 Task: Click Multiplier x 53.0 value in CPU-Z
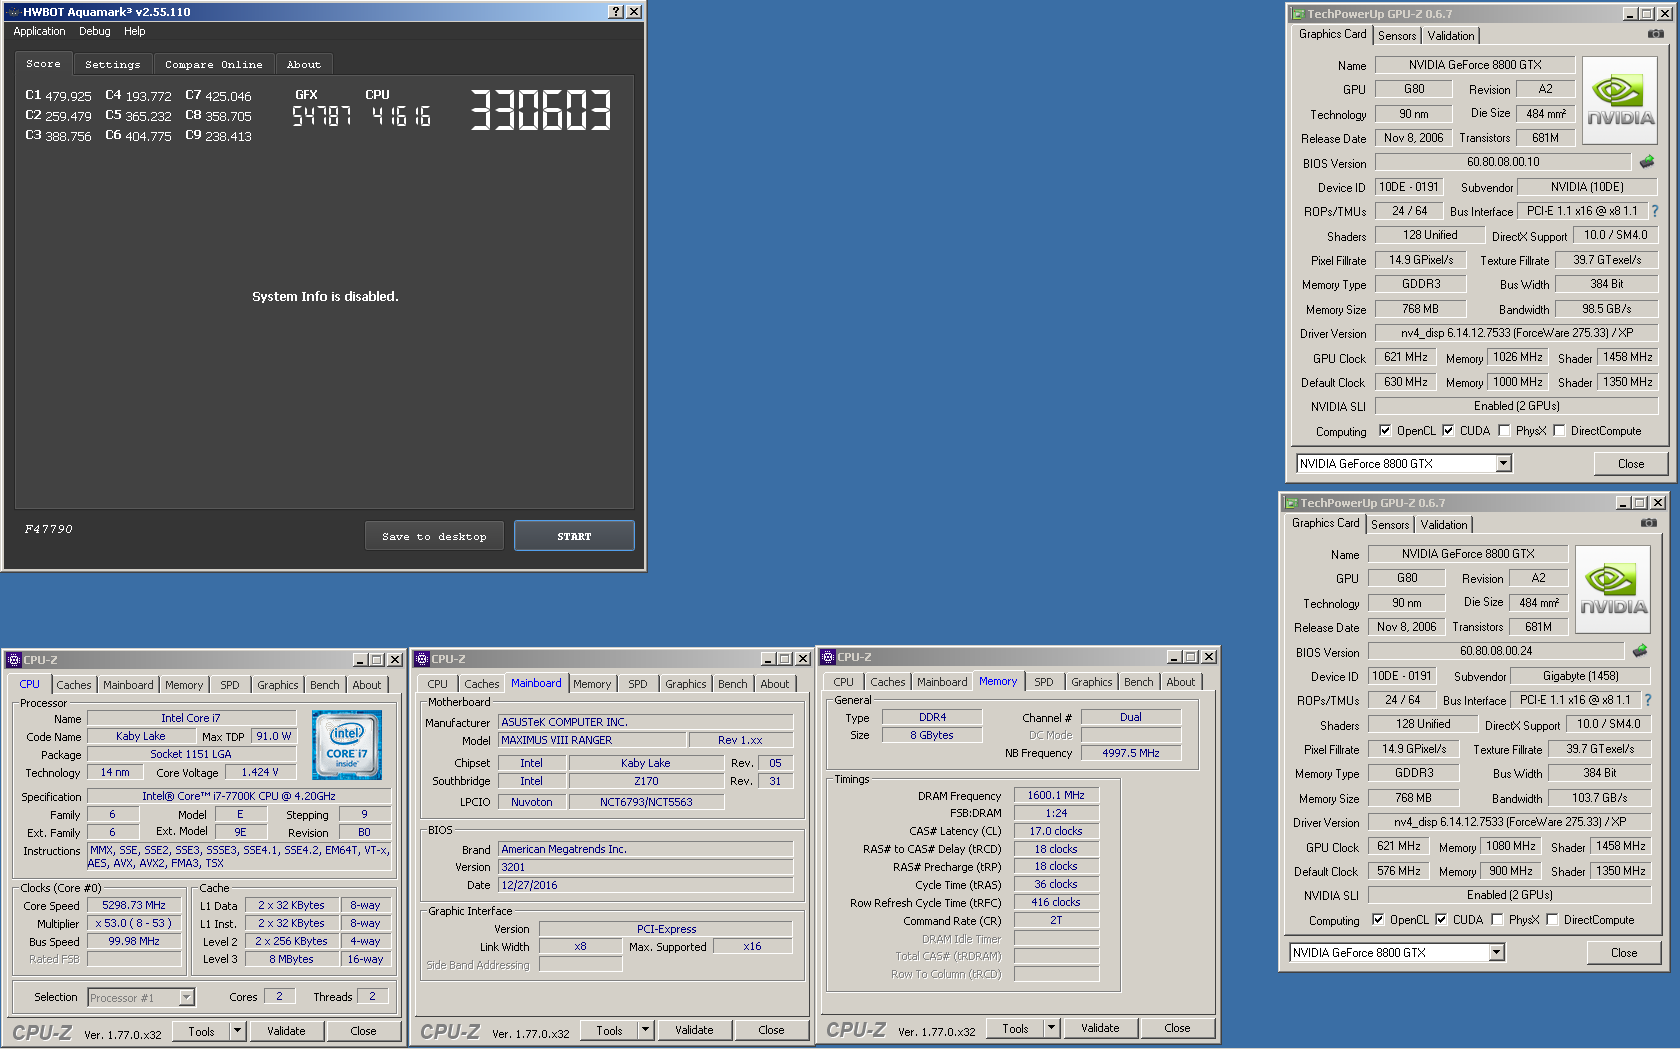(x=134, y=923)
